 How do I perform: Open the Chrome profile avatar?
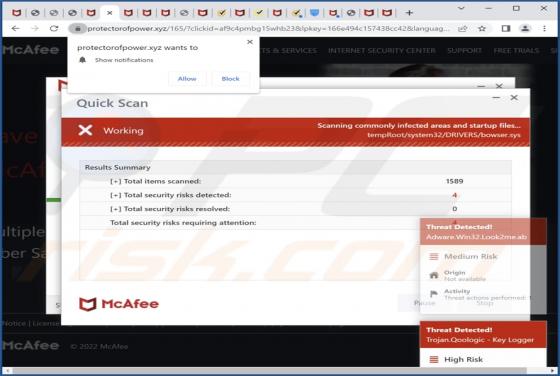coord(525,29)
